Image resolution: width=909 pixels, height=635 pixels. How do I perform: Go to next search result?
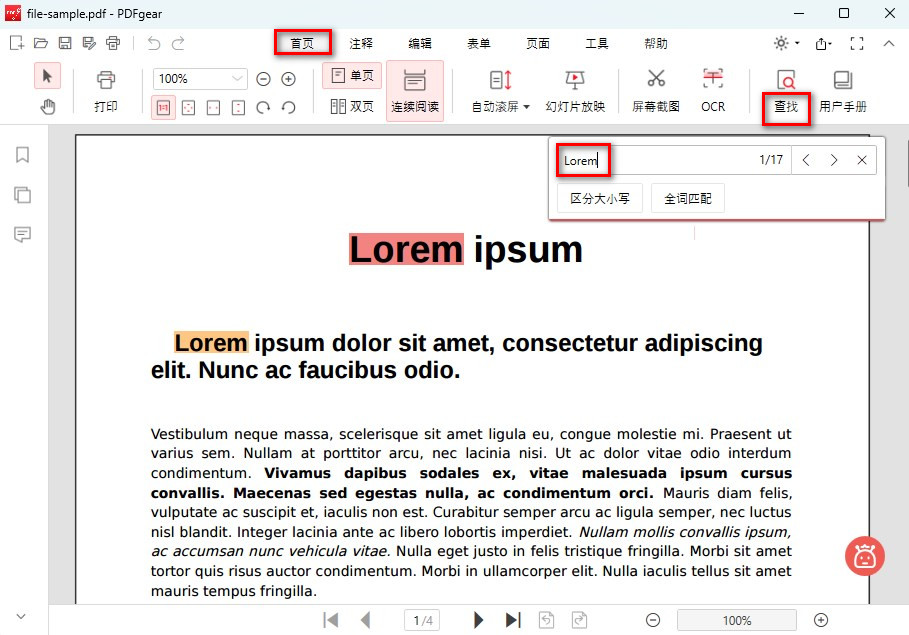[833, 159]
